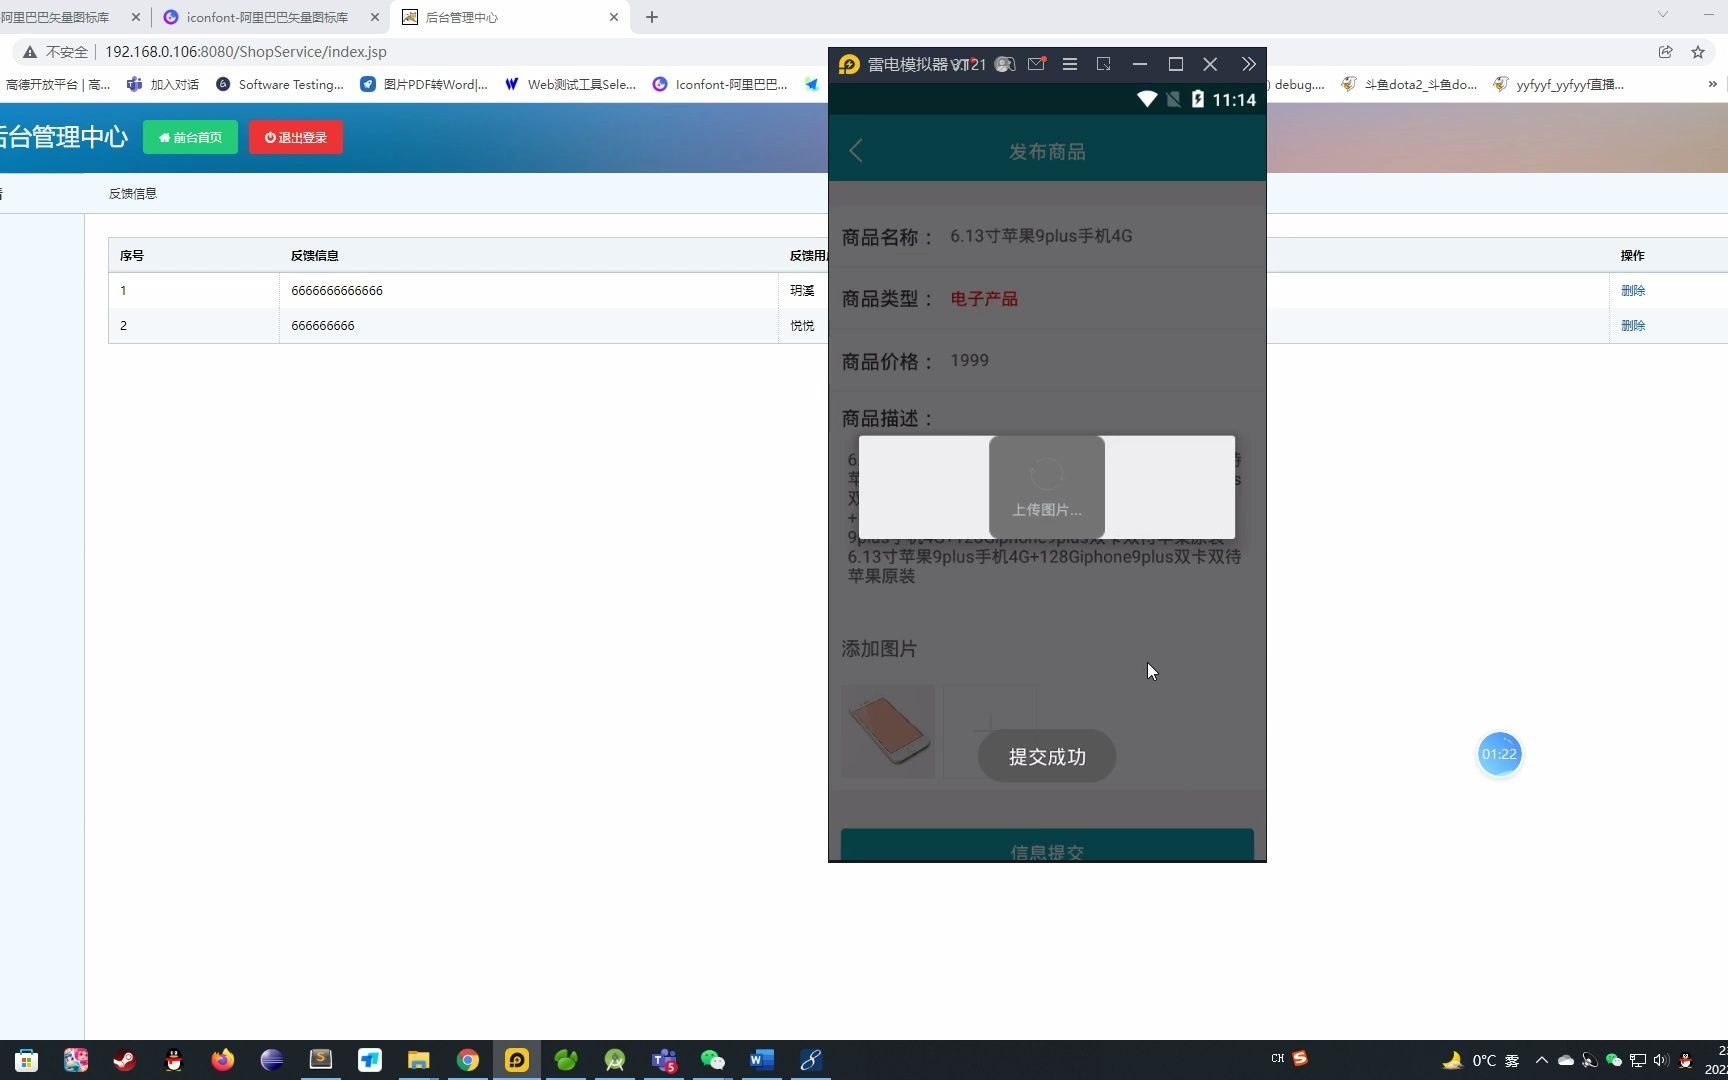Click the phone image thumbnail under 添加图片
1728x1080 pixels.
click(887, 731)
